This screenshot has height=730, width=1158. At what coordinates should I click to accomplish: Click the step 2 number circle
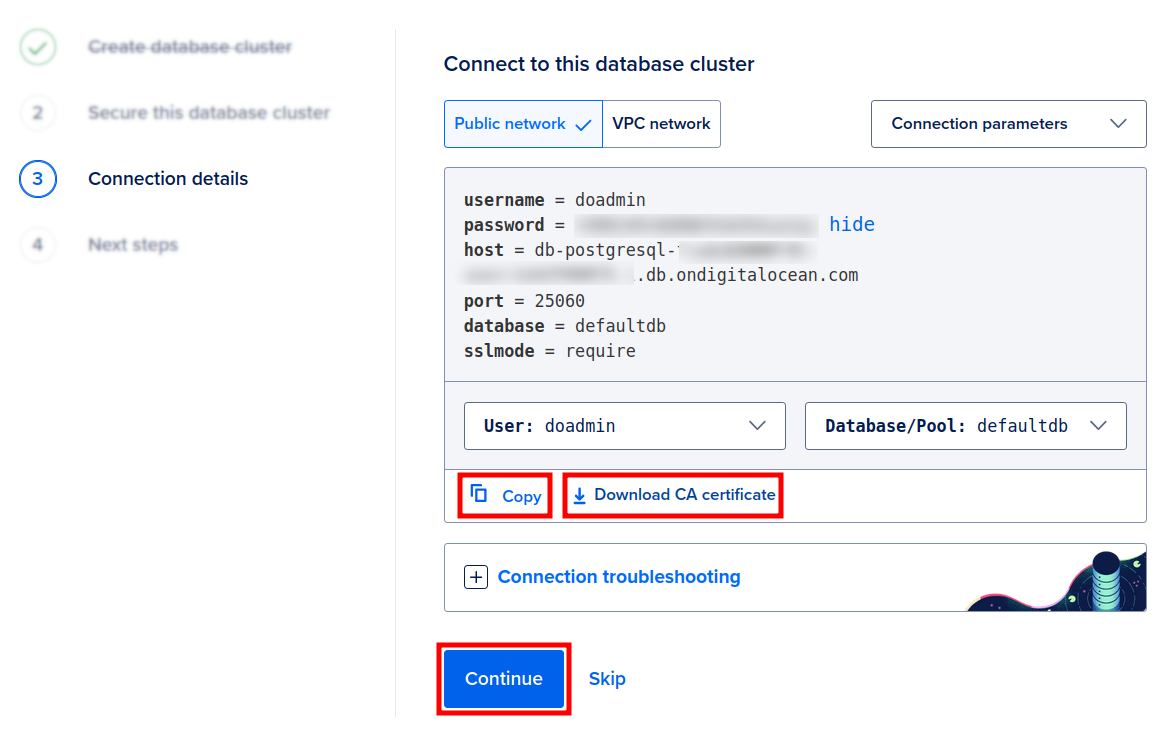click(x=38, y=113)
